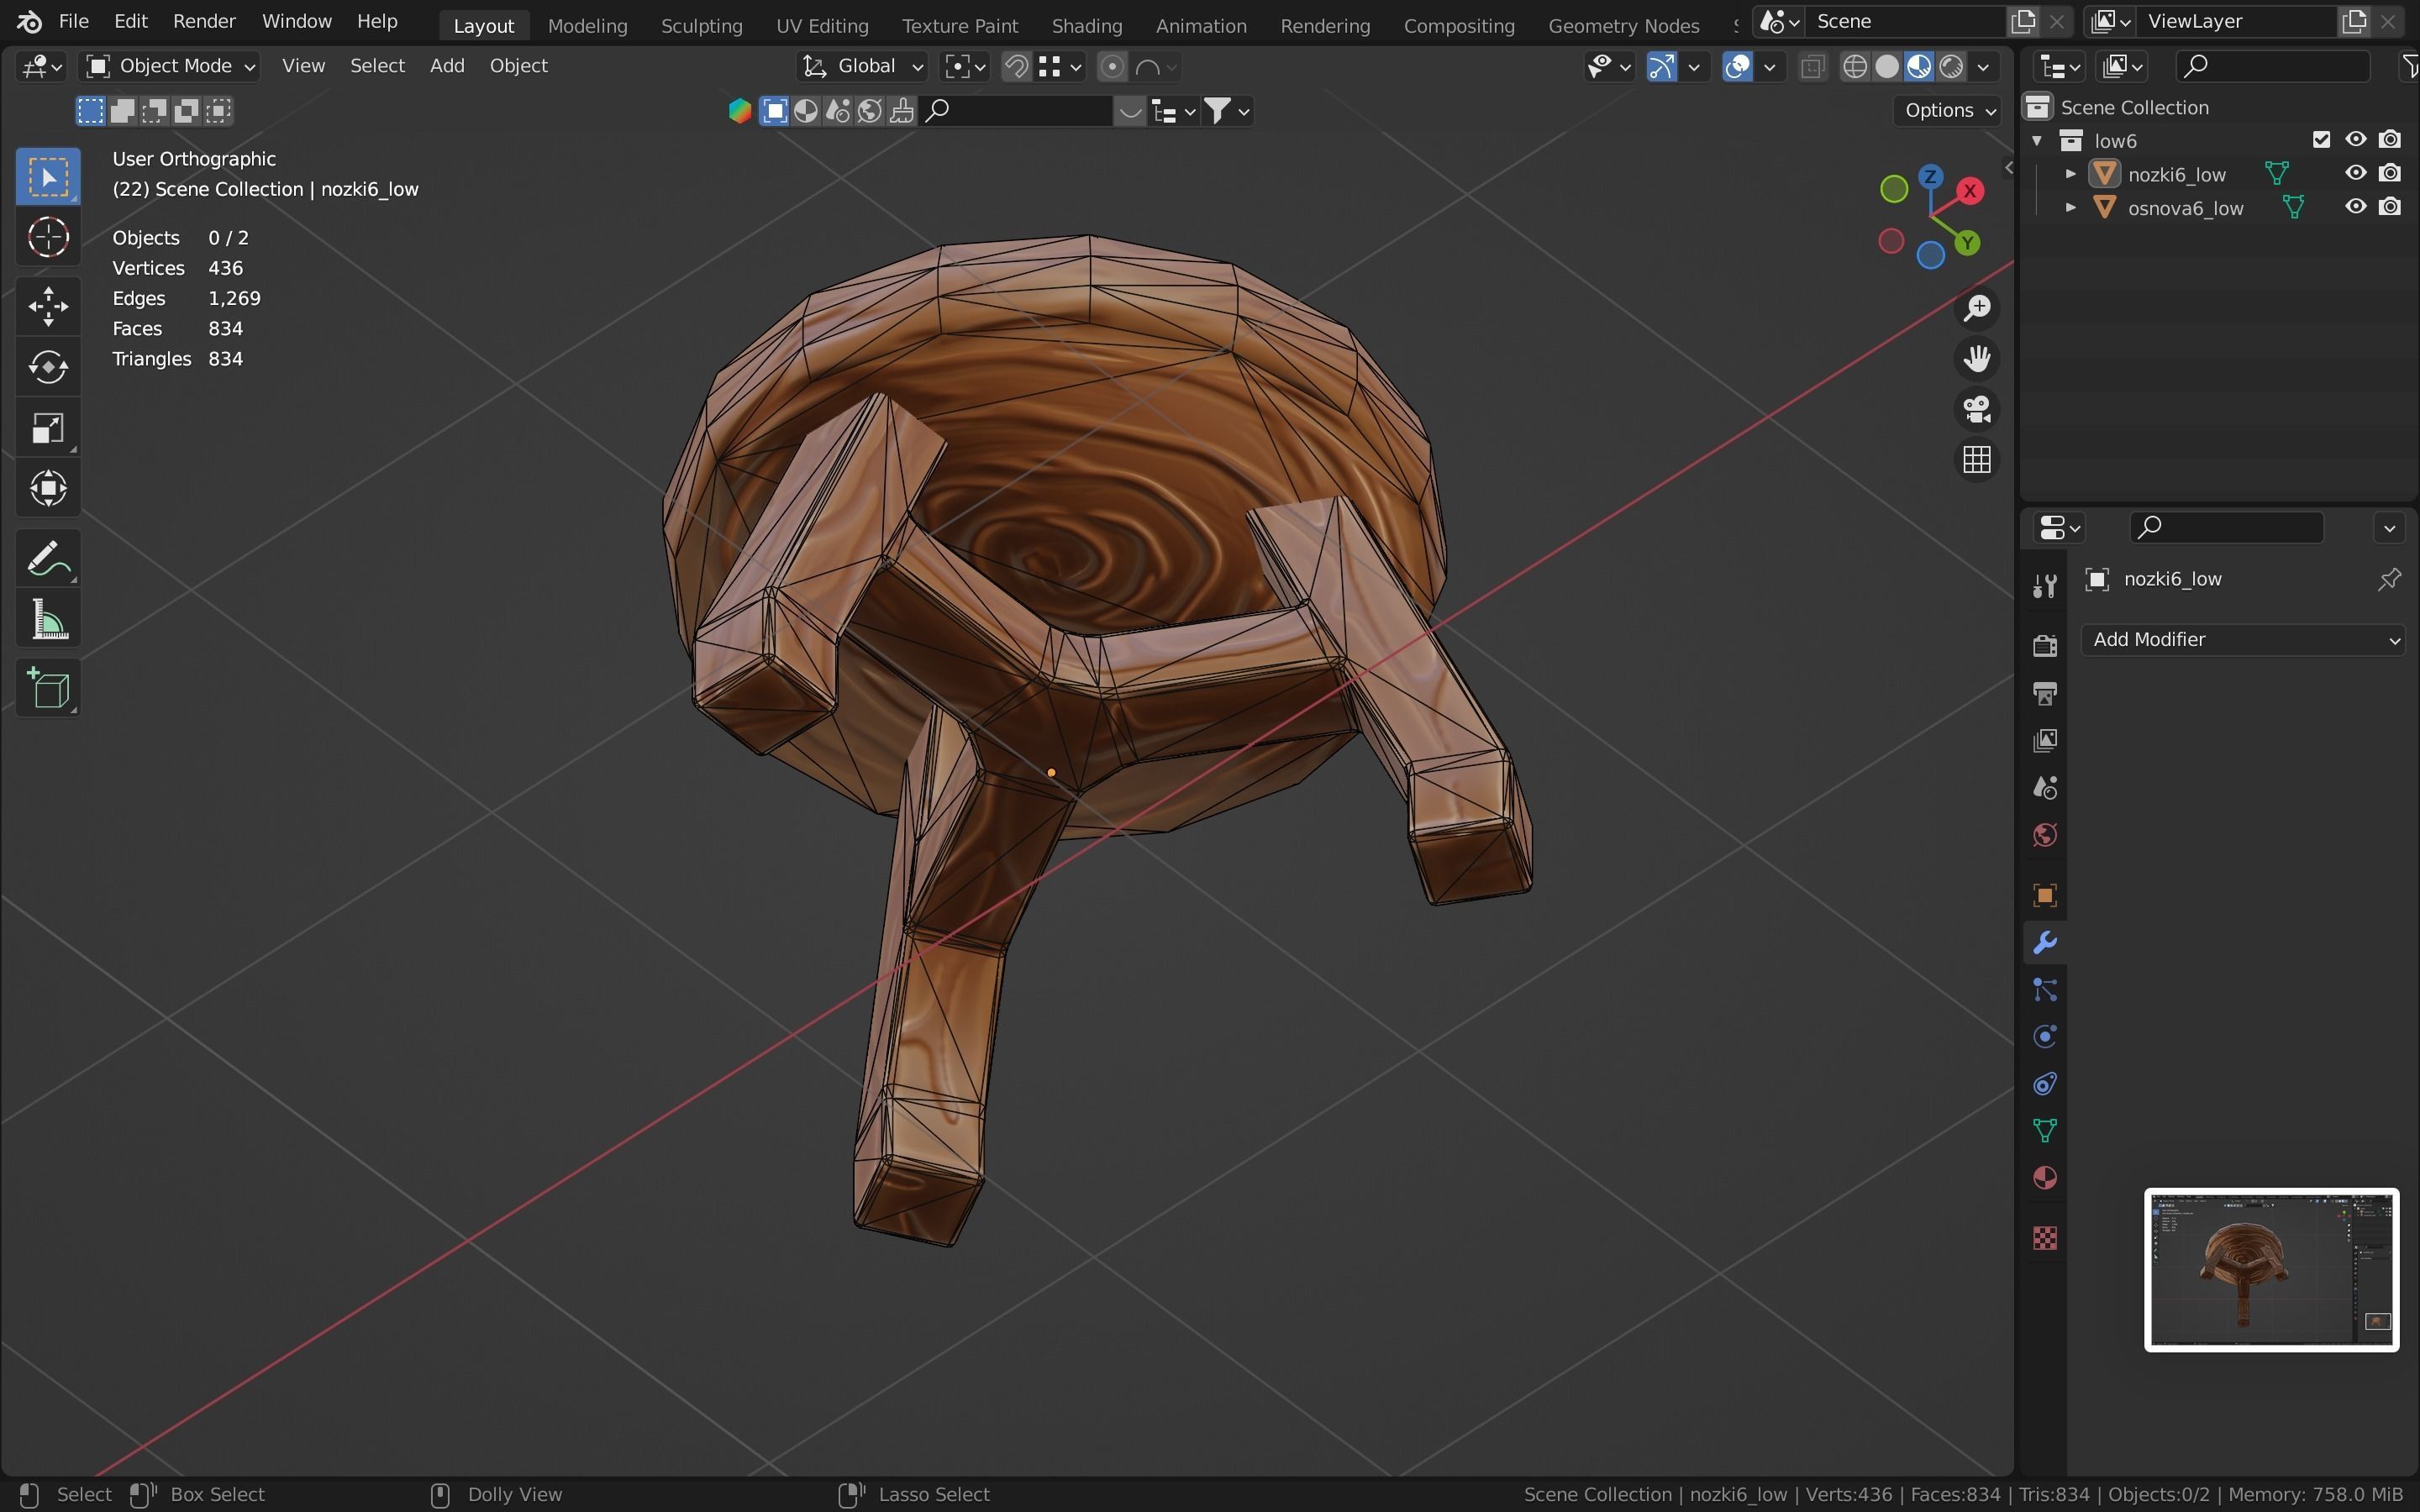Open the Output properties tab

pos(2045,693)
